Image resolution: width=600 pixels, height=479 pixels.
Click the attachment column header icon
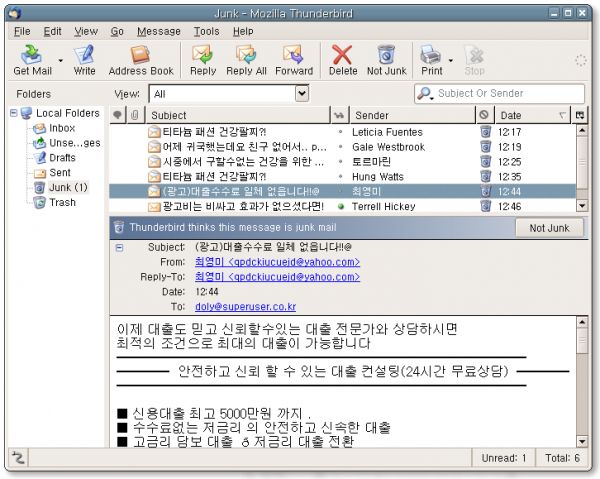pyautogui.click(x=135, y=115)
